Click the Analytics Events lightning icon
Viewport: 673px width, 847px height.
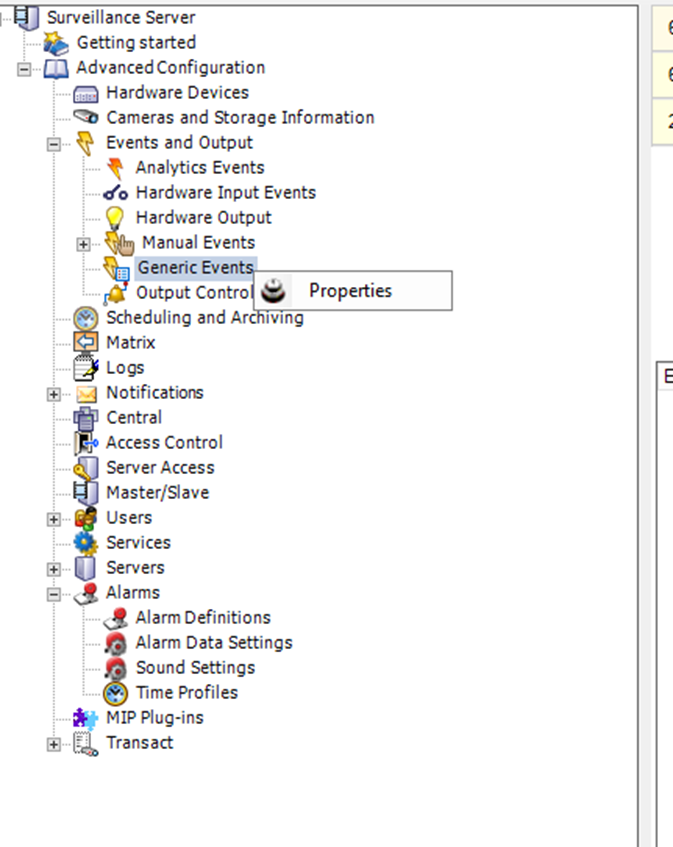click(x=118, y=168)
